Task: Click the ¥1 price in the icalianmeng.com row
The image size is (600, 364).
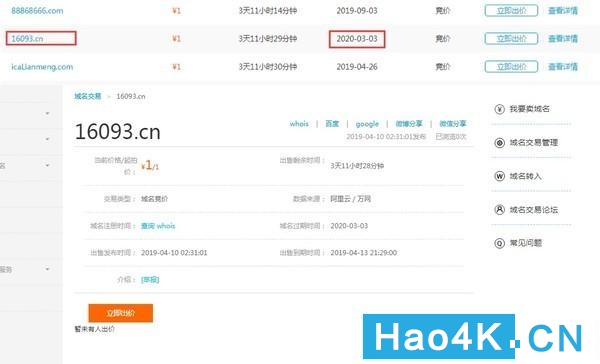Action: coord(176,67)
